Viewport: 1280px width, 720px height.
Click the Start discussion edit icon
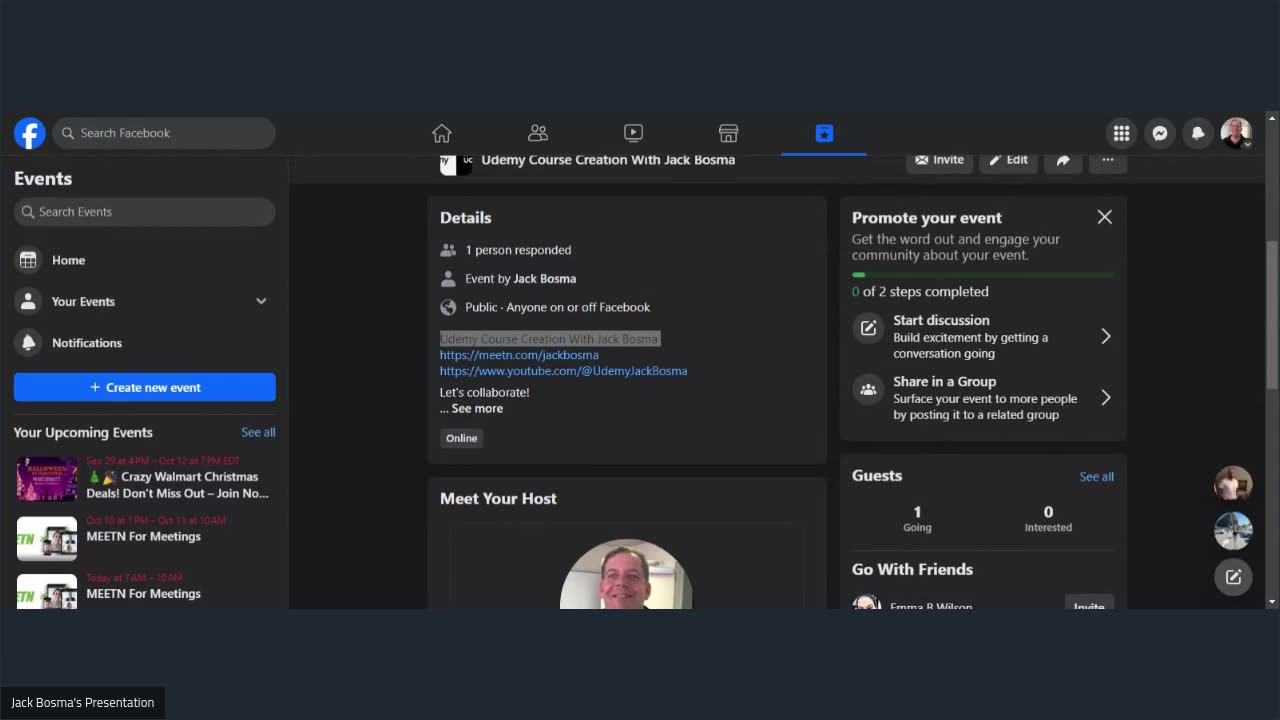pyautogui.click(x=869, y=328)
